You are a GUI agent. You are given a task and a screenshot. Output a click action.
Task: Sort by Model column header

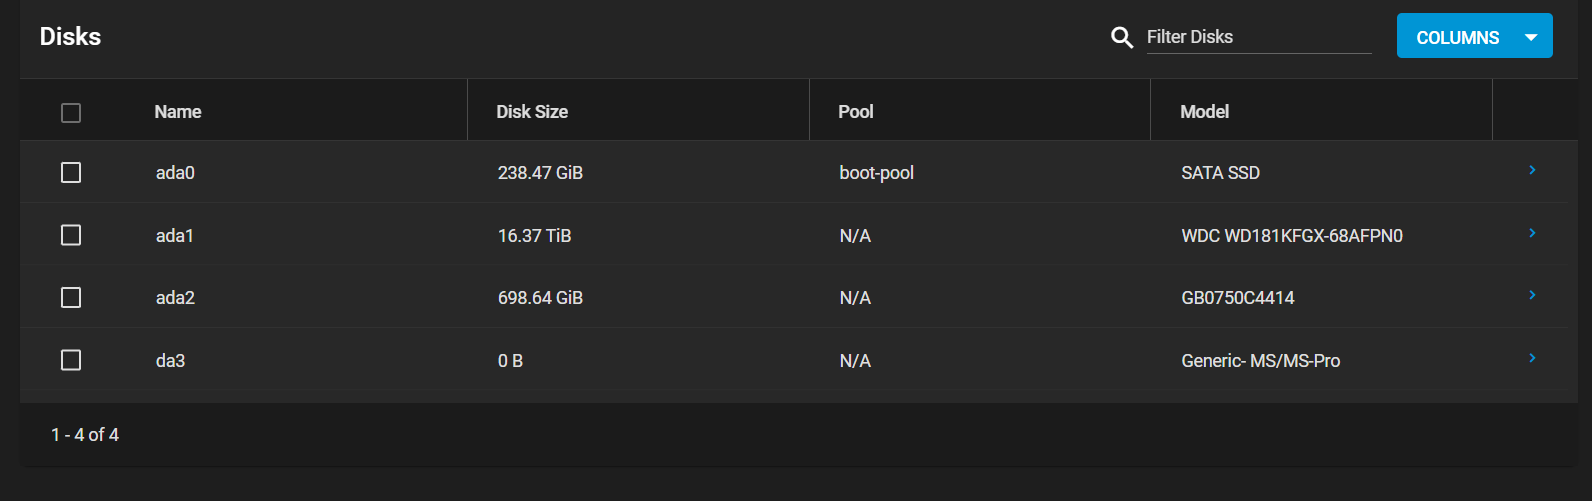pos(1204,112)
